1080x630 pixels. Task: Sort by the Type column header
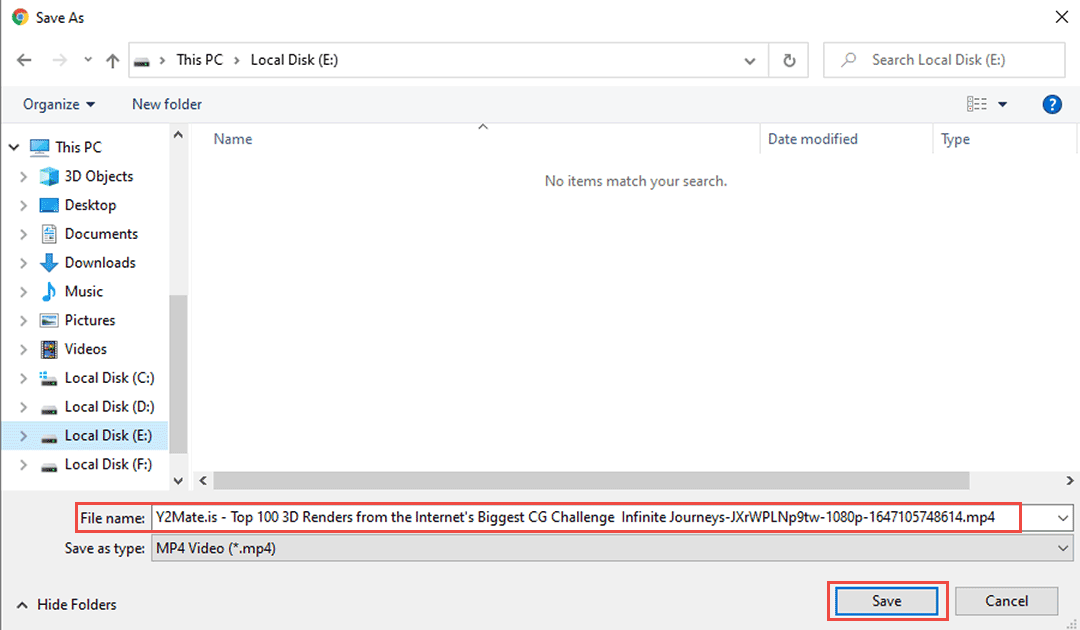tap(955, 139)
